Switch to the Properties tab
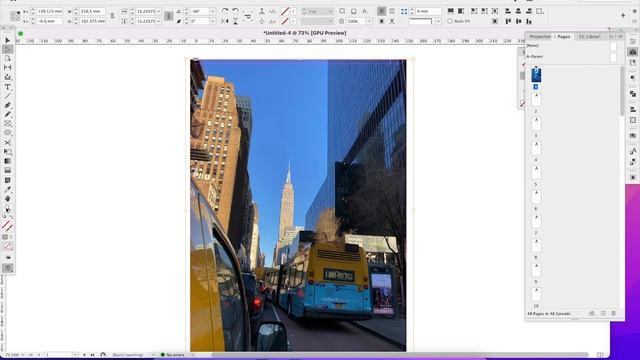640x360 pixels. pos(540,37)
